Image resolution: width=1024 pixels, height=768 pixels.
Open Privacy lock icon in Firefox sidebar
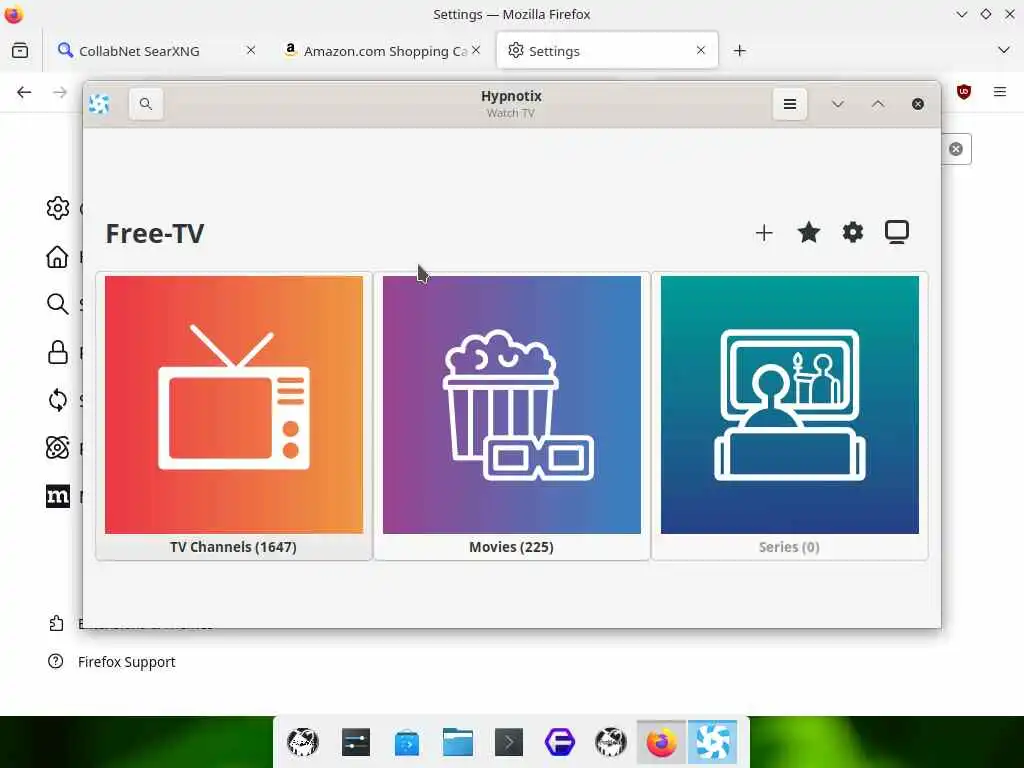coord(57,353)
